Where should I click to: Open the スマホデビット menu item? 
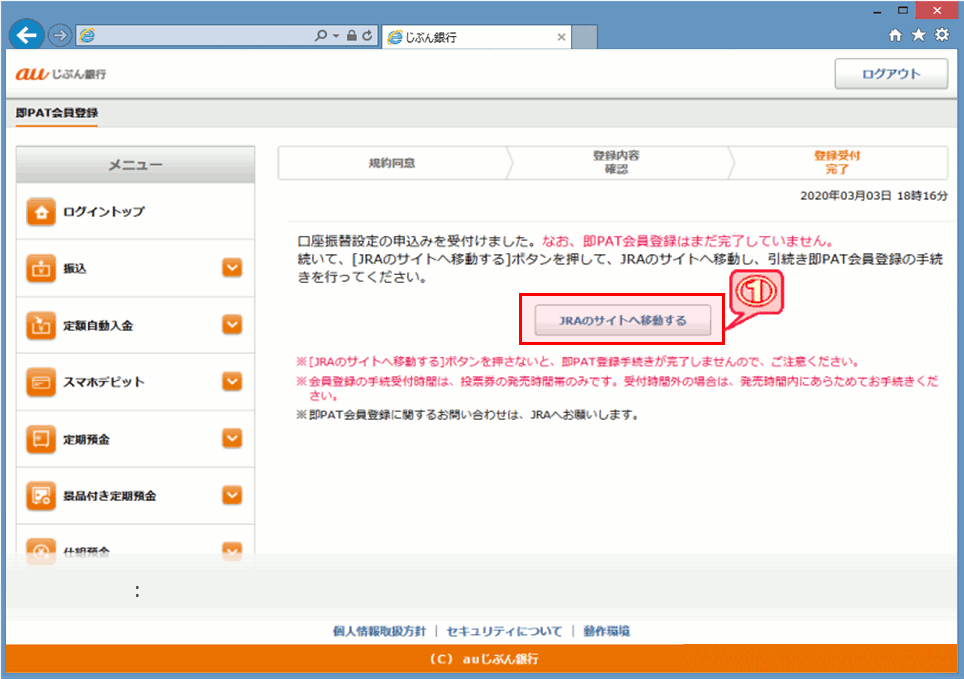tap(135, 382)
